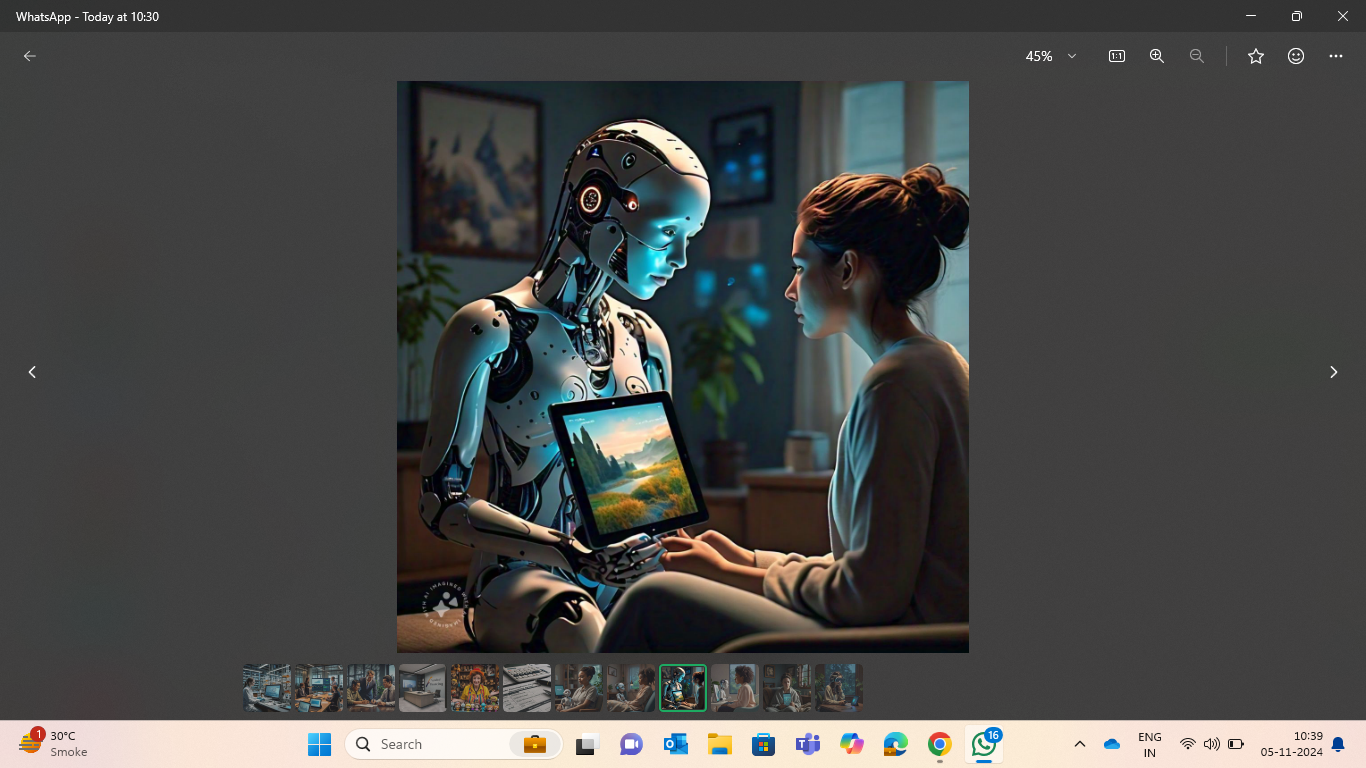Open the three-dot more options menu

tap(1336, 56)
